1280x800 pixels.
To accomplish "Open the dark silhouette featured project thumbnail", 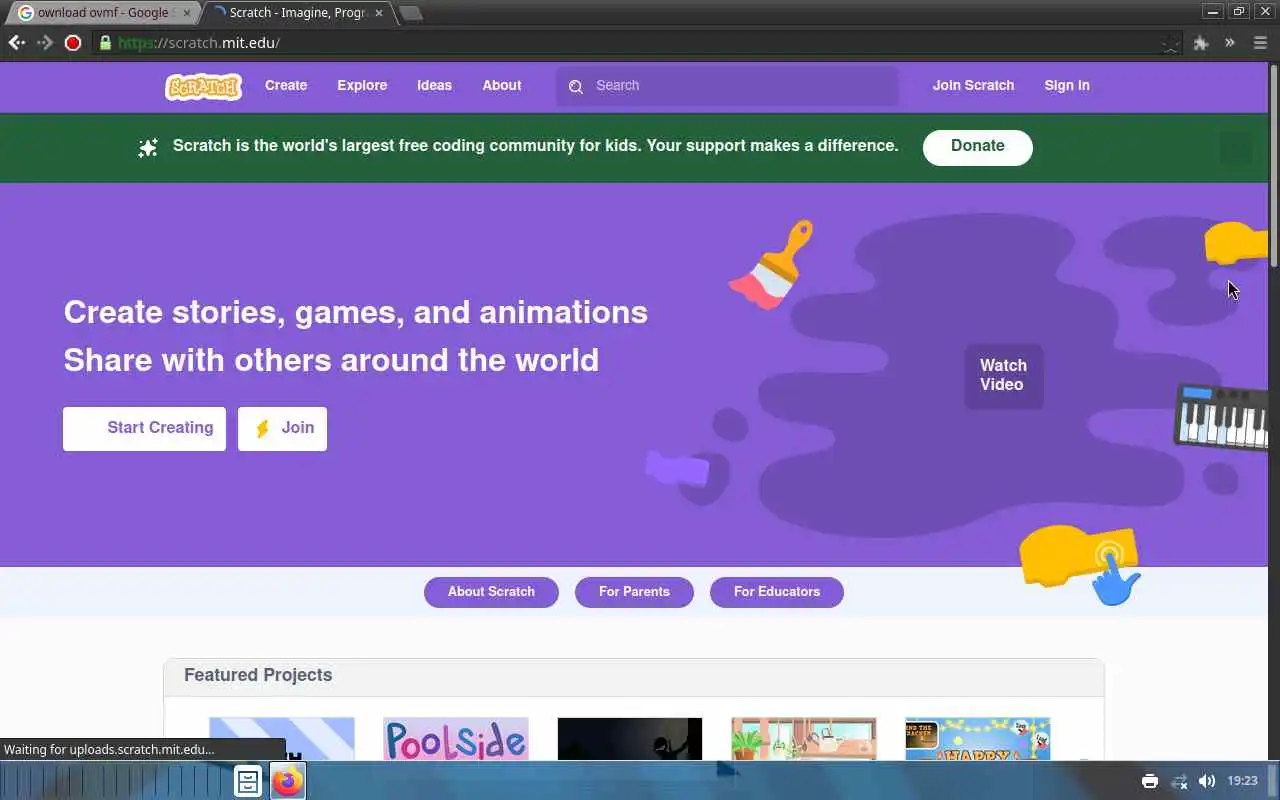I will (630, 739).
